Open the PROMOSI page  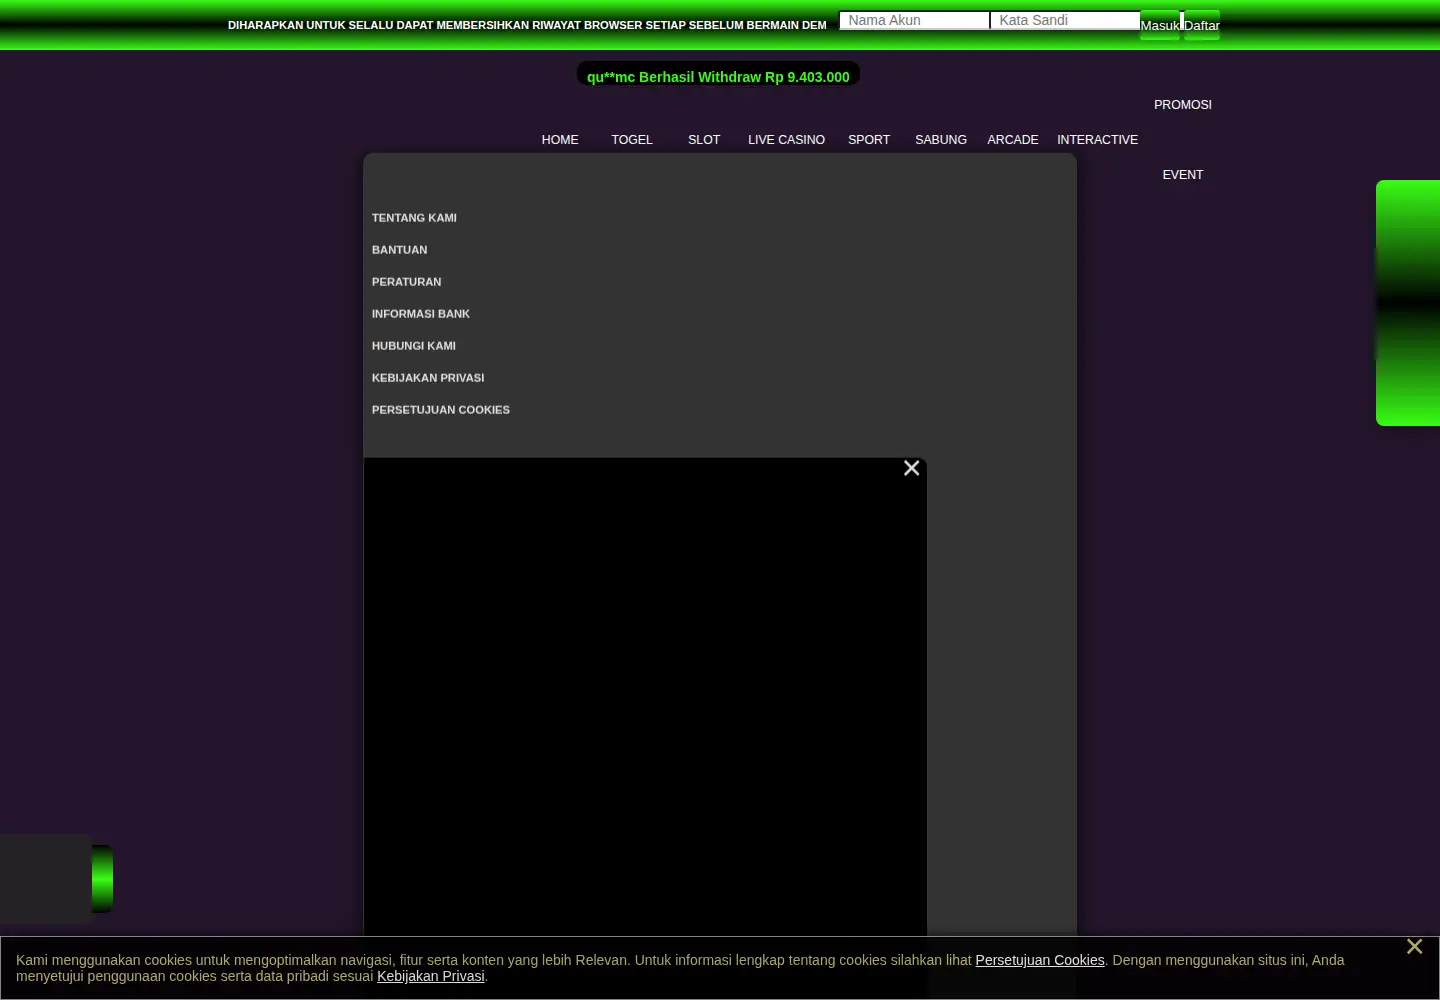coord(1183,105)
